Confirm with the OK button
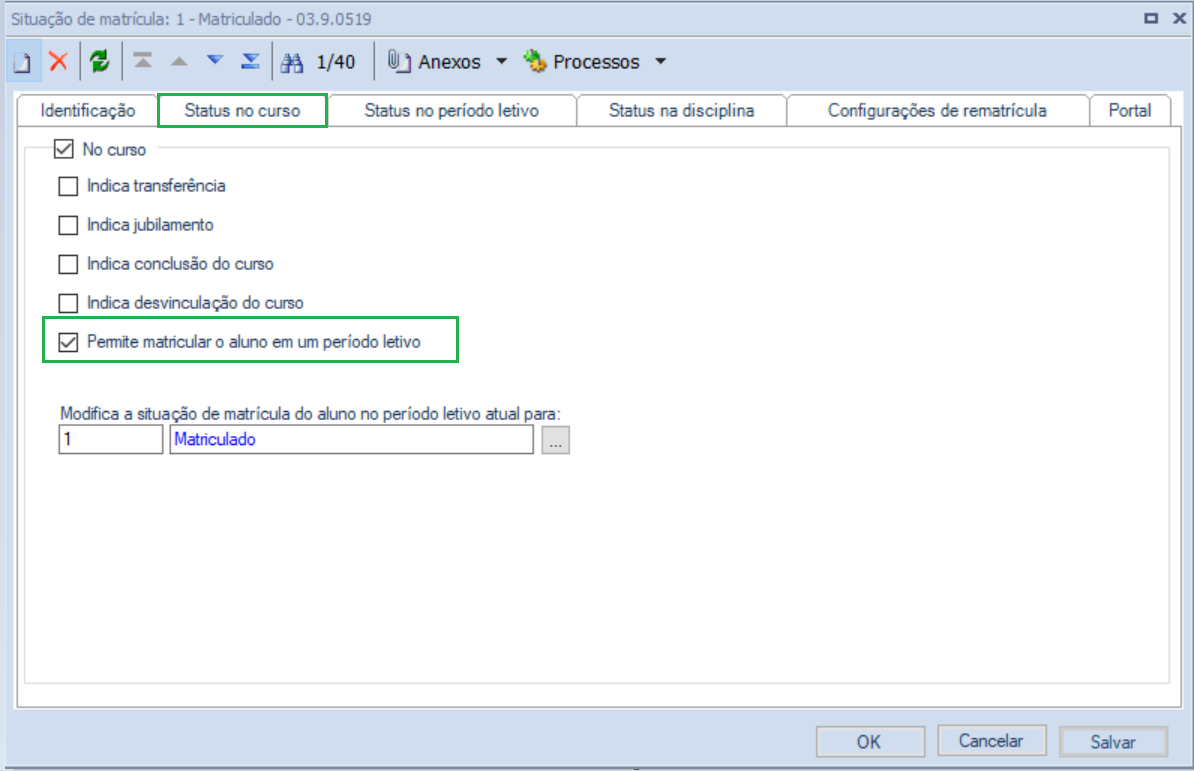The width and height of the screenshot is (1194, 771). 870,741
